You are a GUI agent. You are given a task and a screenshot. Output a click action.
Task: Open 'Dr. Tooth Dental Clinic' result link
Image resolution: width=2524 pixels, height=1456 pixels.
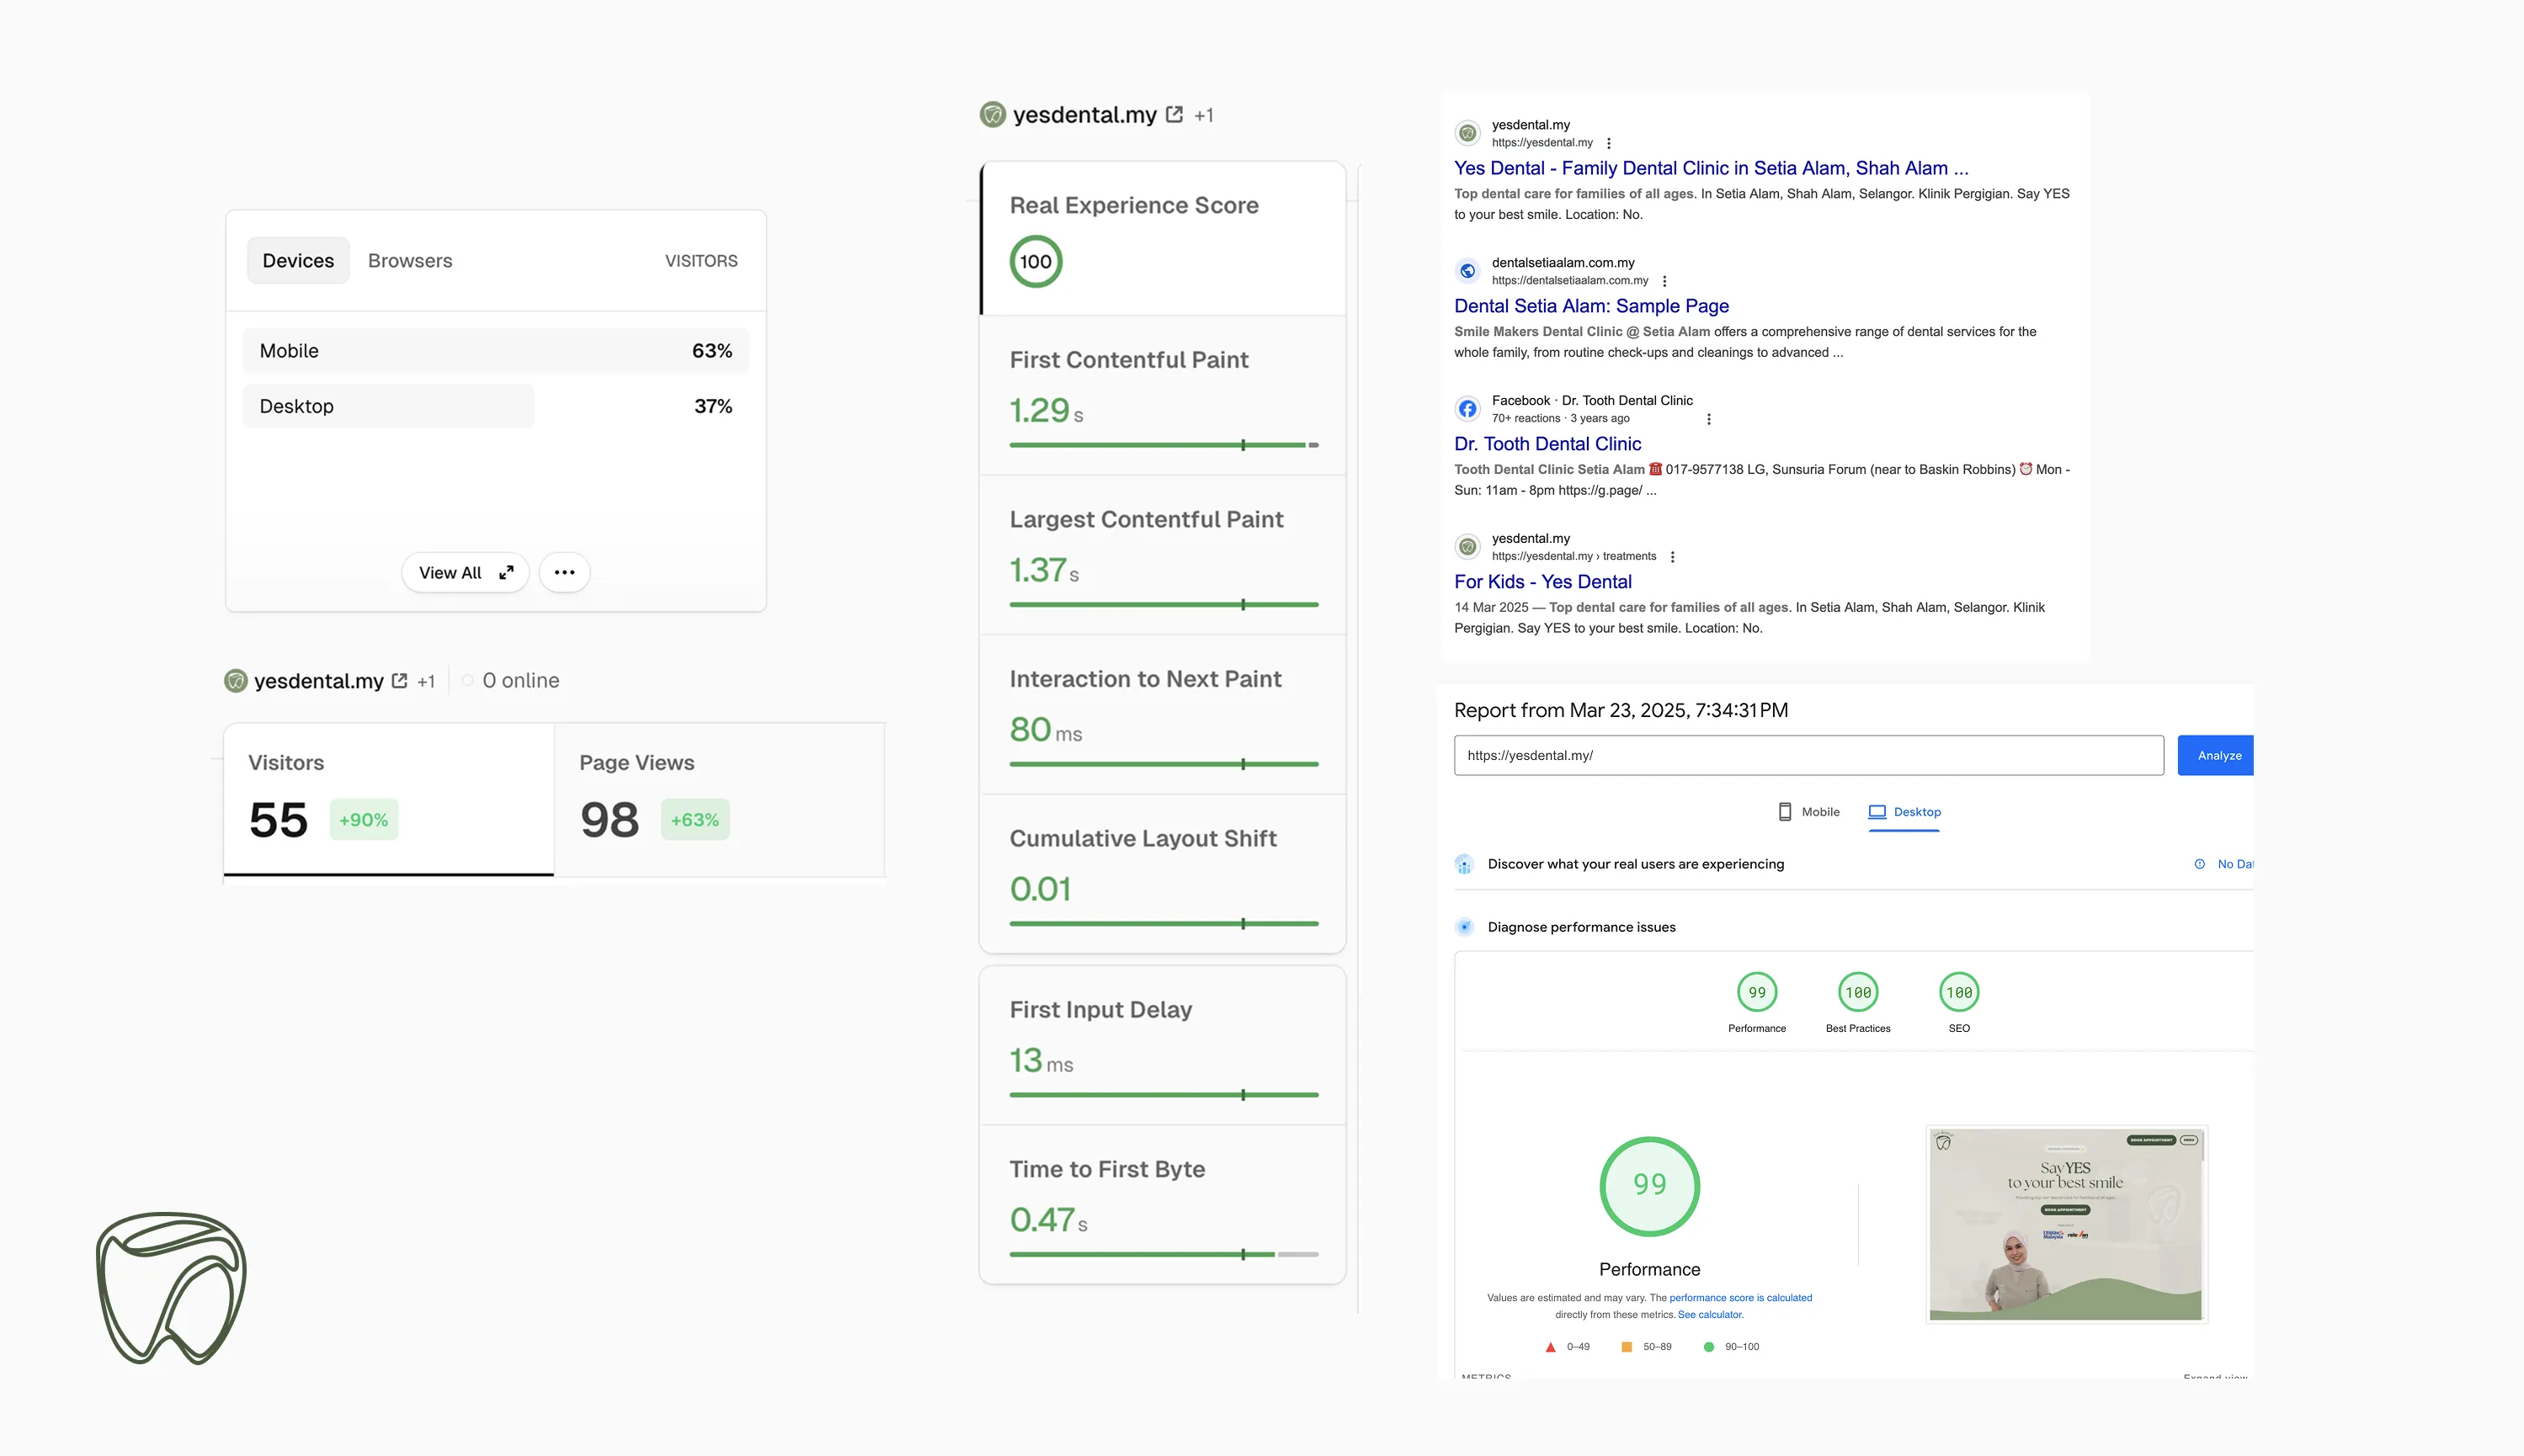coord(1547,444)
